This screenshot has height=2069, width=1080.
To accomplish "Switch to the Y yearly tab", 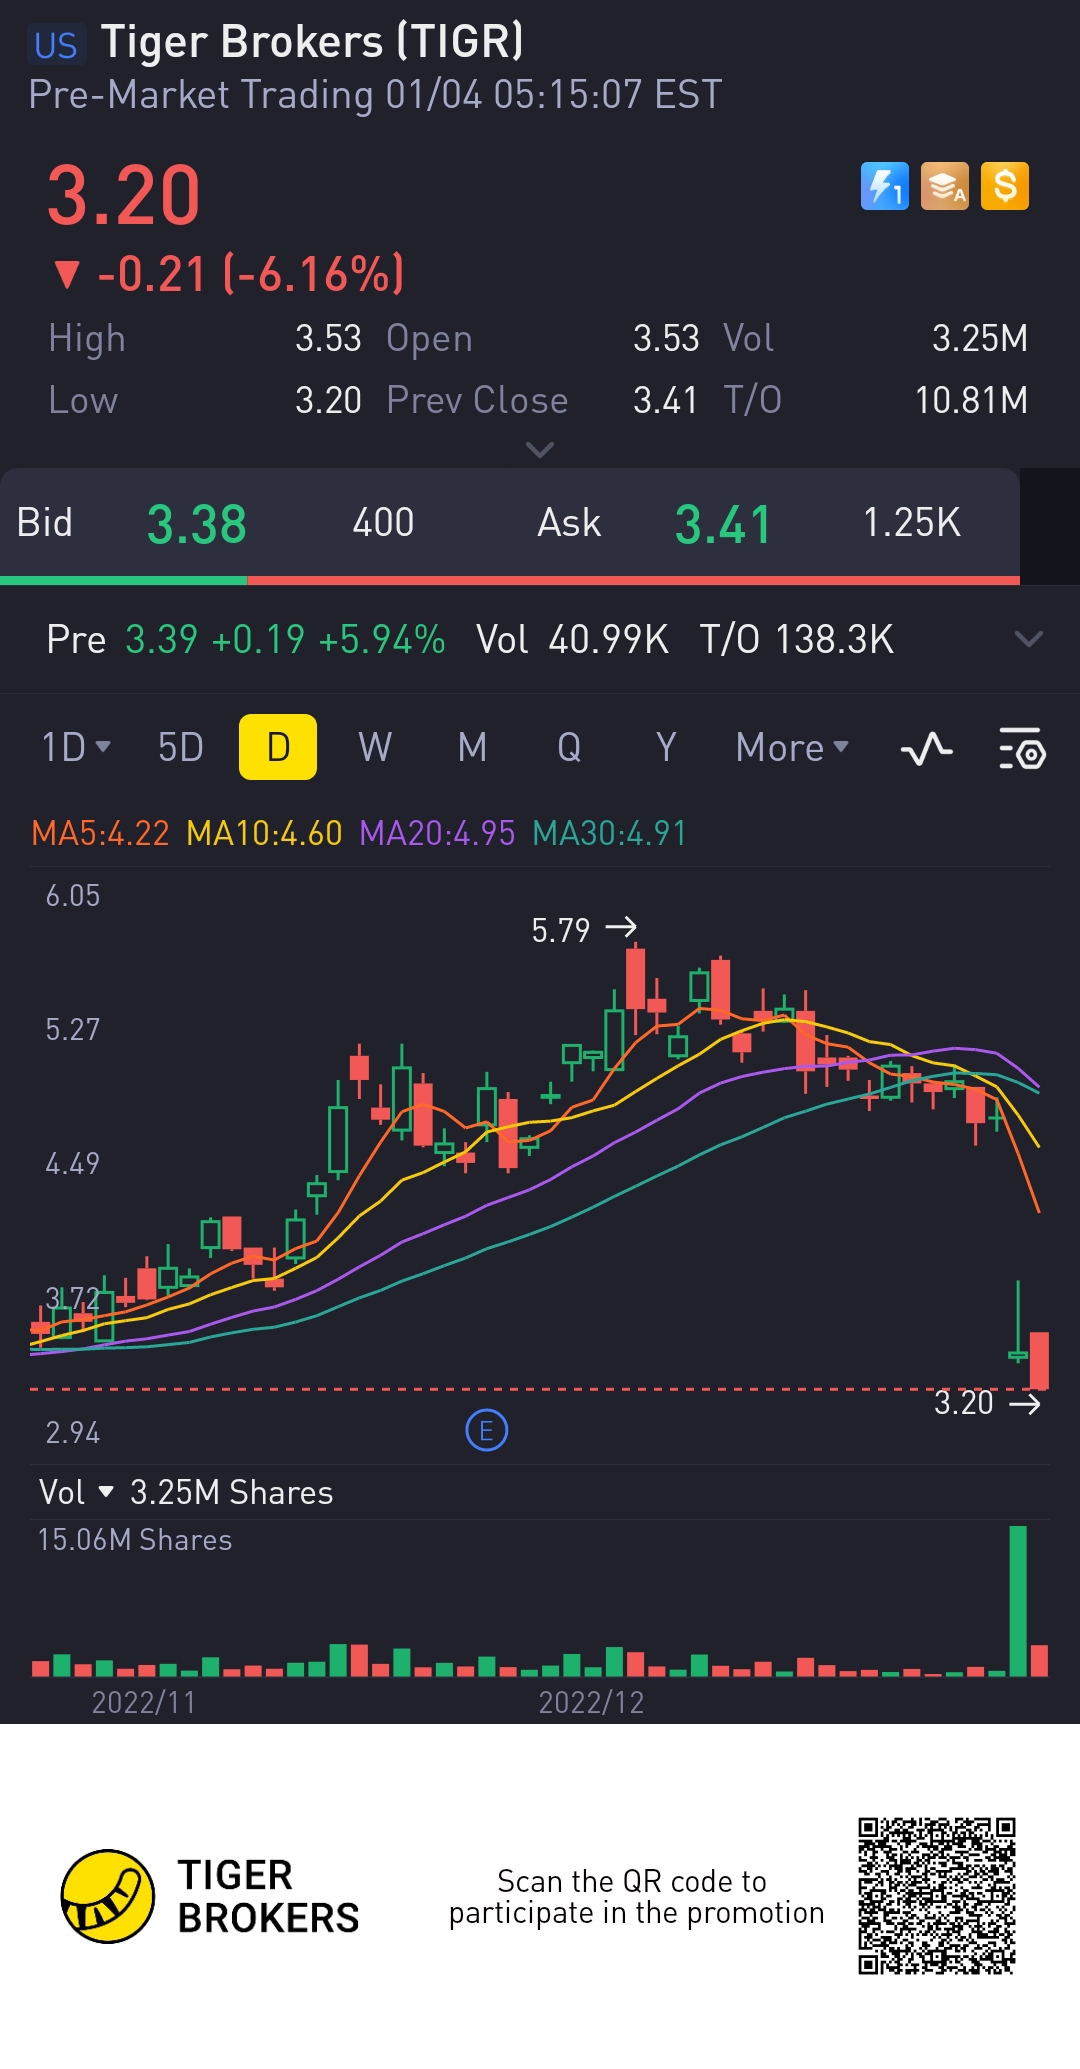I will coord(666,747).
